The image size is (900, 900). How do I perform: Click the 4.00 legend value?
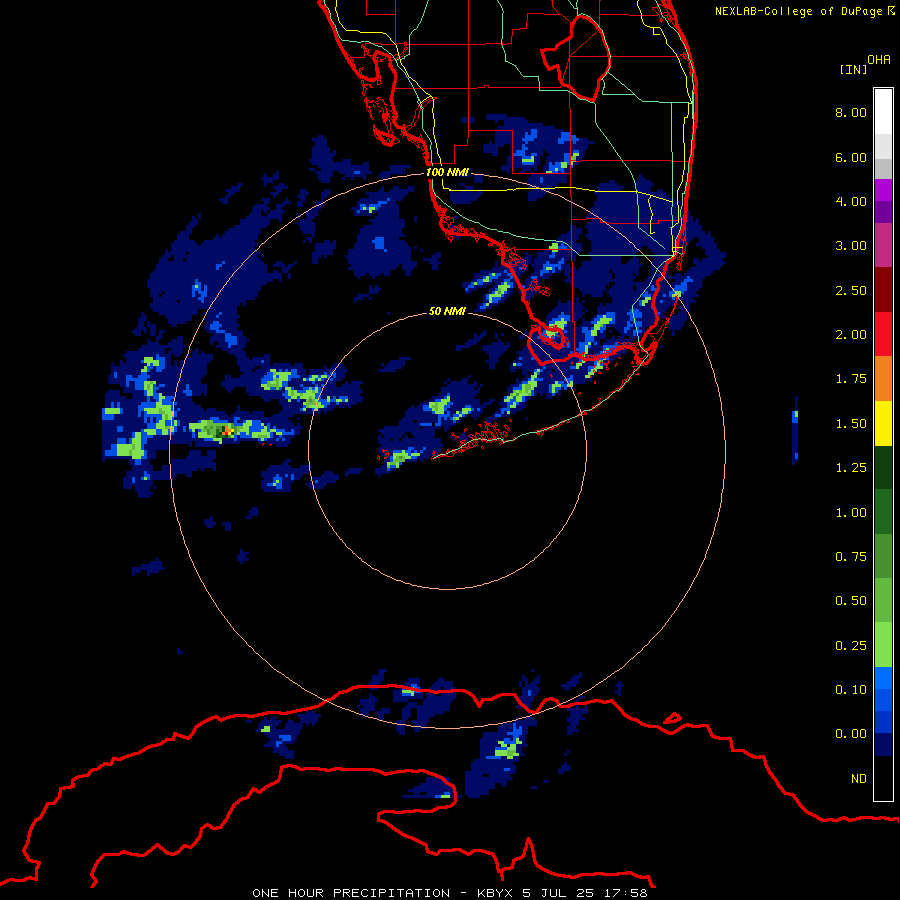tap(851, 201)
